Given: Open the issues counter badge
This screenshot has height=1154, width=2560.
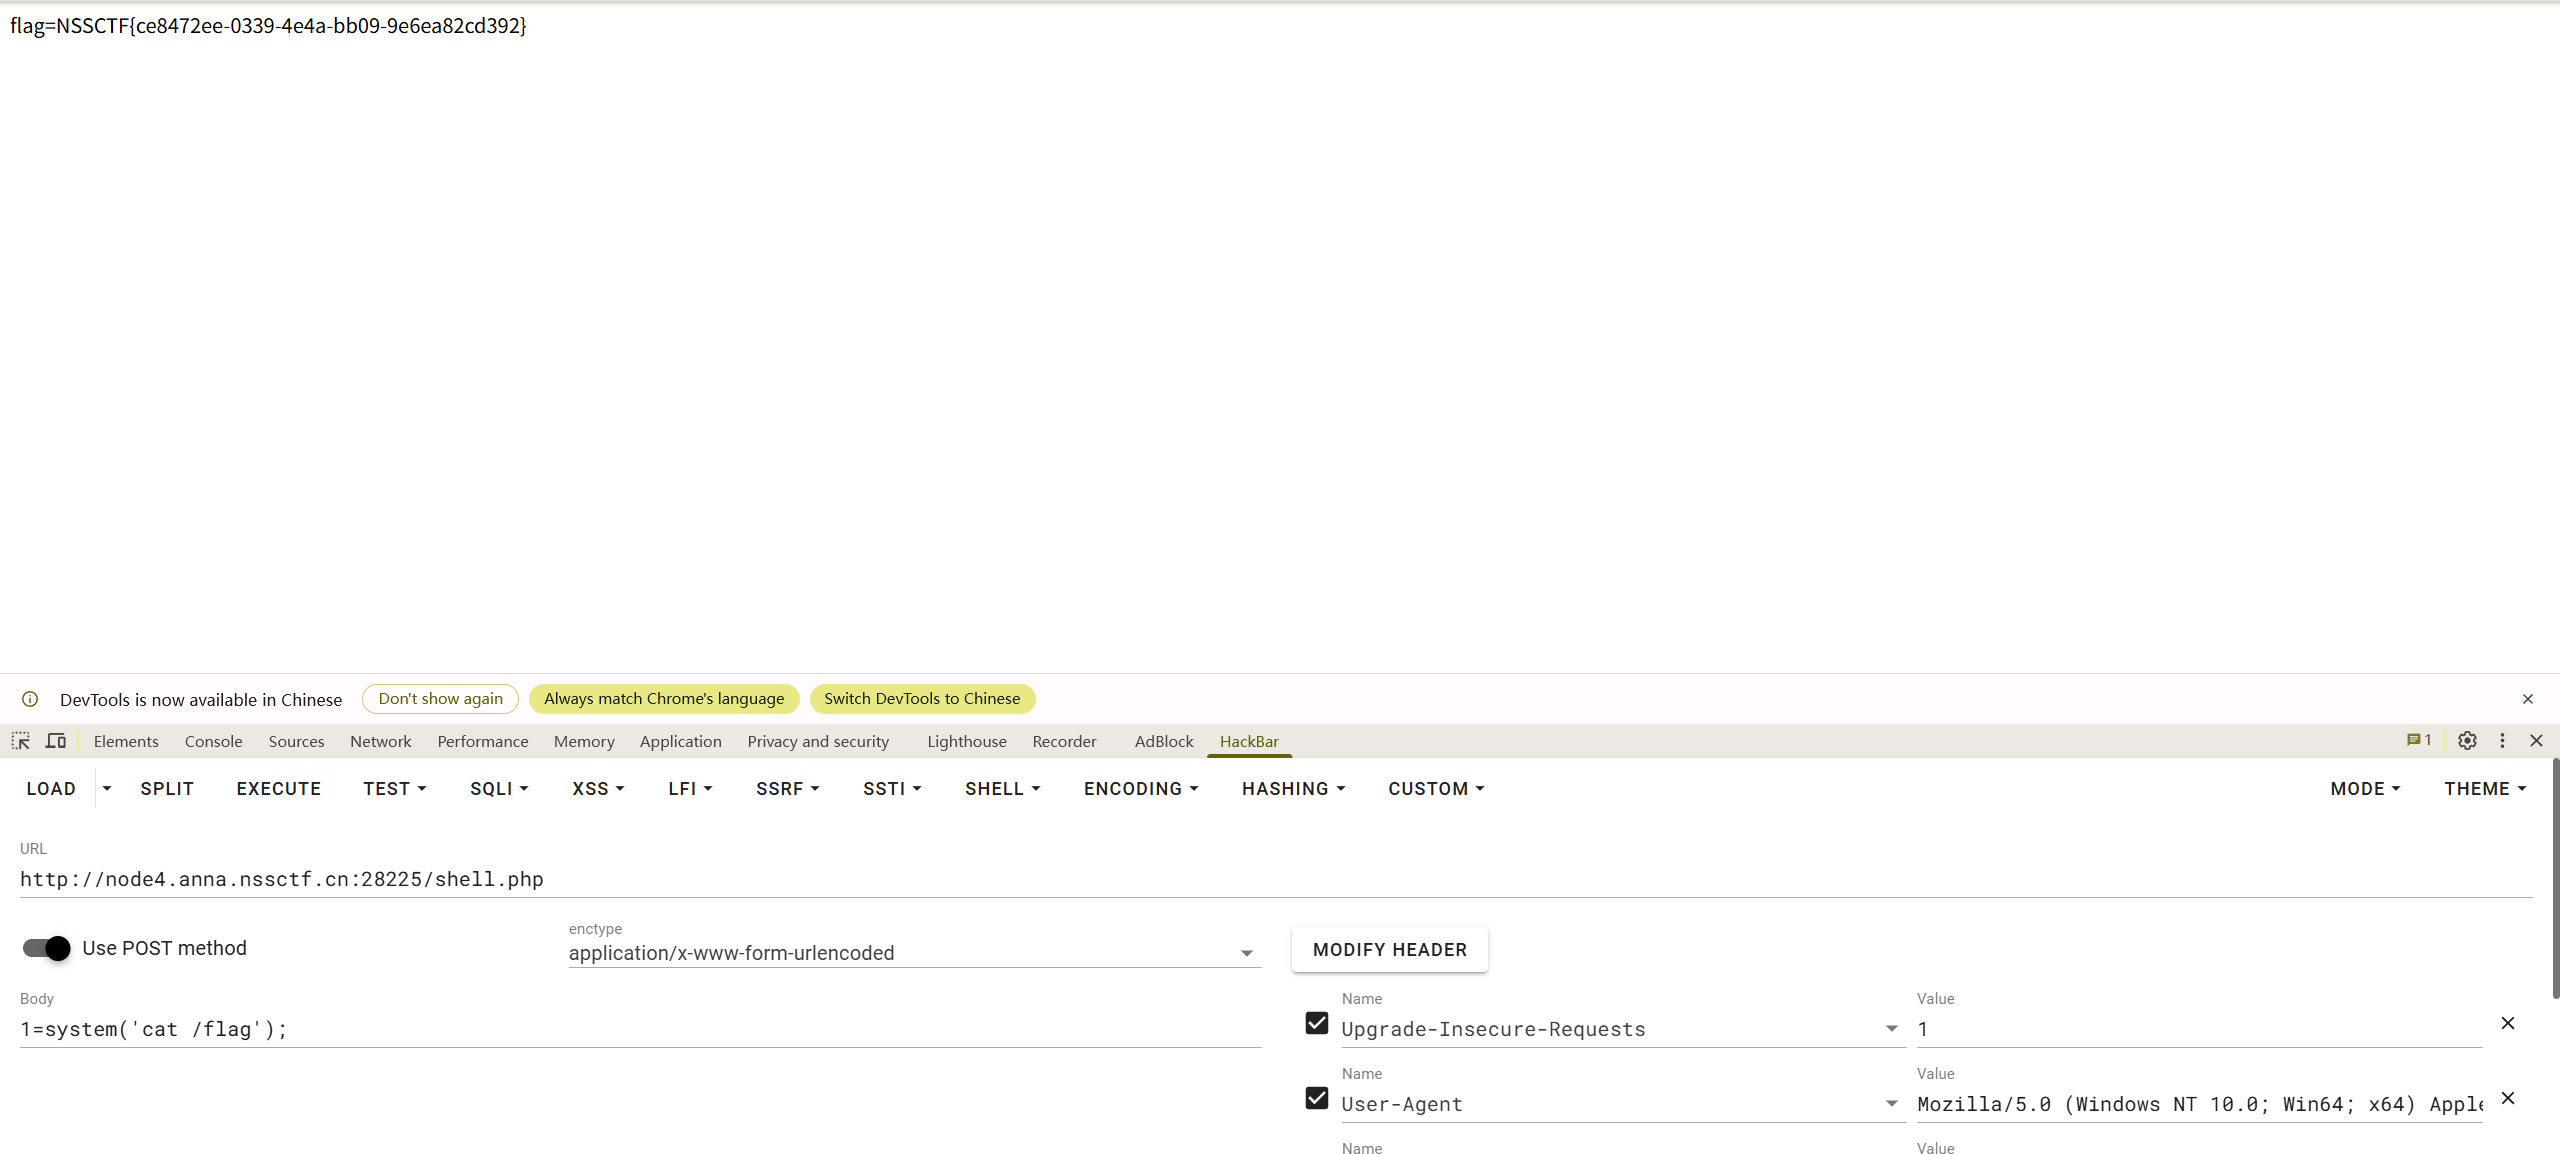Looking at the screenshot, I should tap(2419, 741).
